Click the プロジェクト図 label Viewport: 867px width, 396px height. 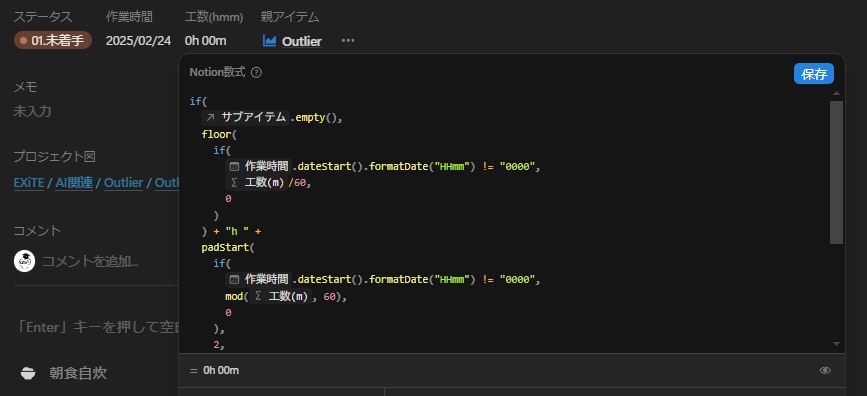point(54,157)
